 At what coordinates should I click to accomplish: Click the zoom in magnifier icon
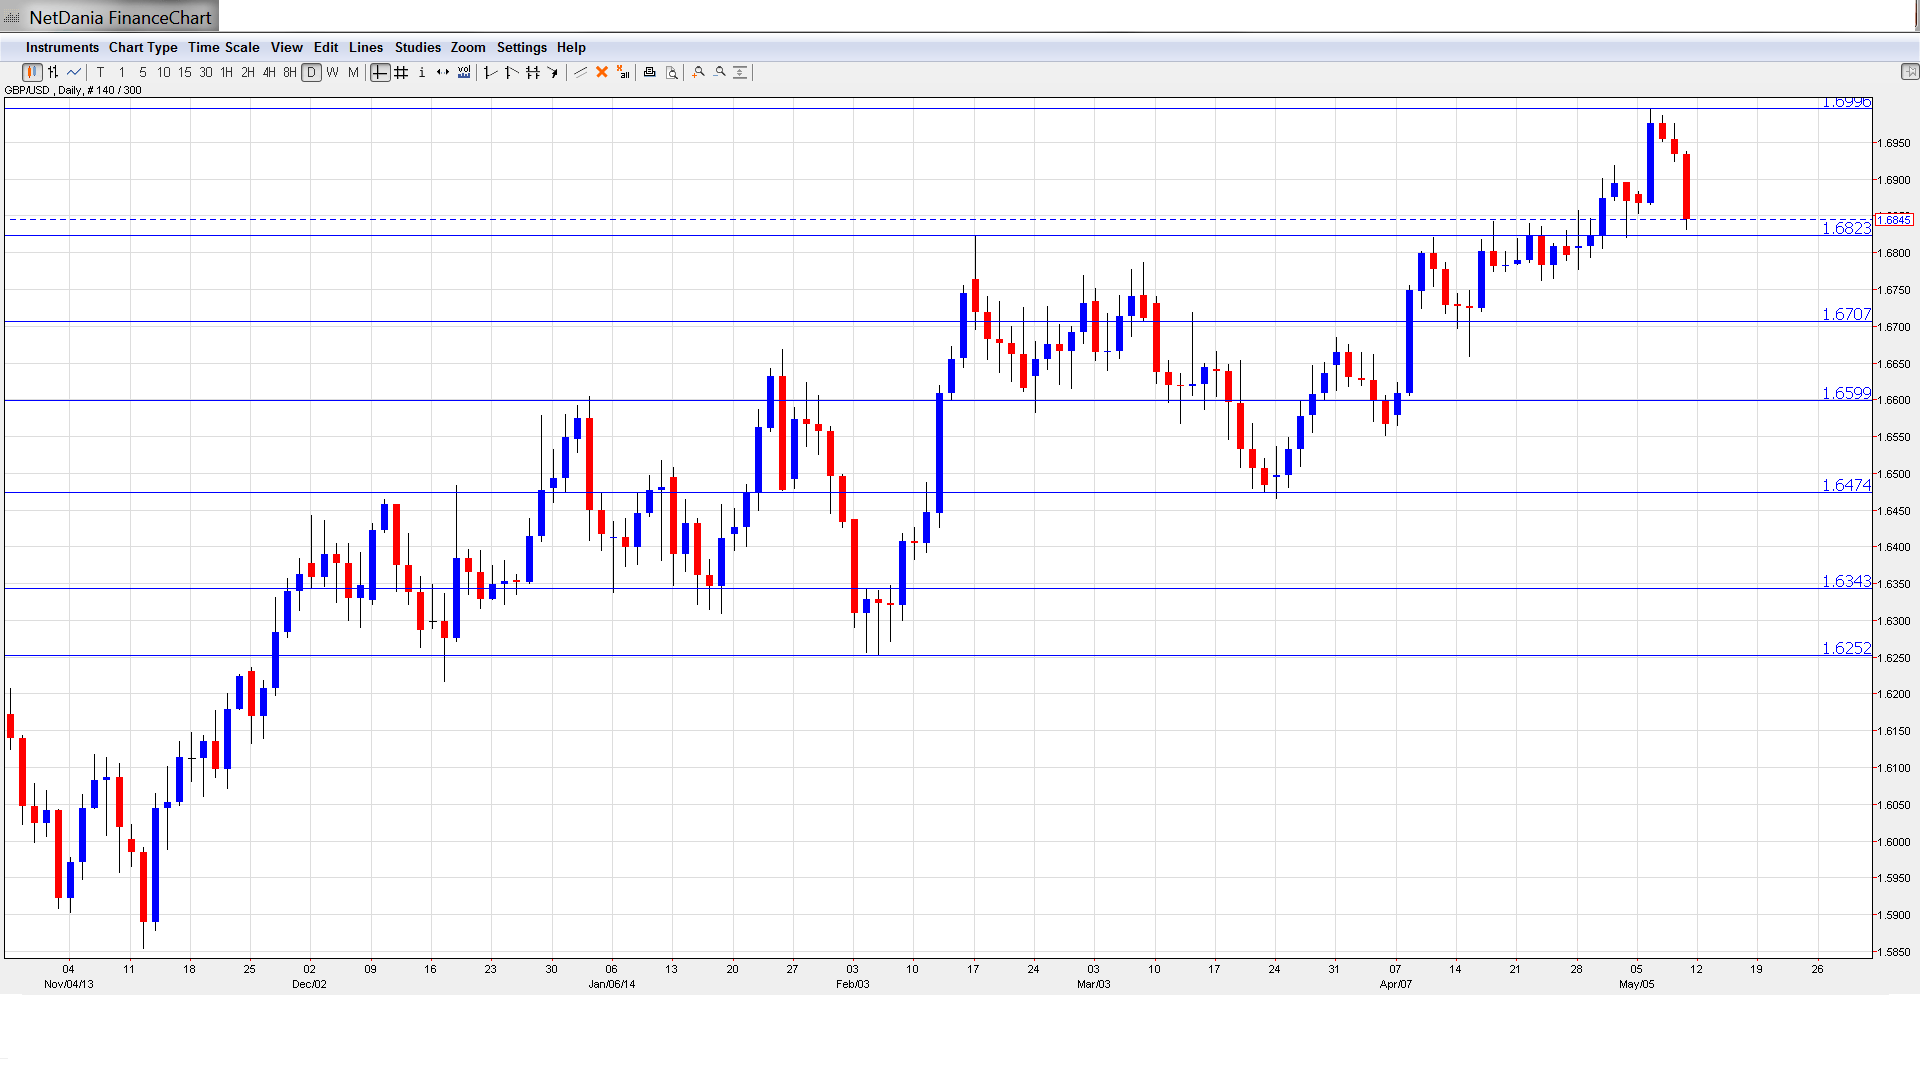click(699, 72)
